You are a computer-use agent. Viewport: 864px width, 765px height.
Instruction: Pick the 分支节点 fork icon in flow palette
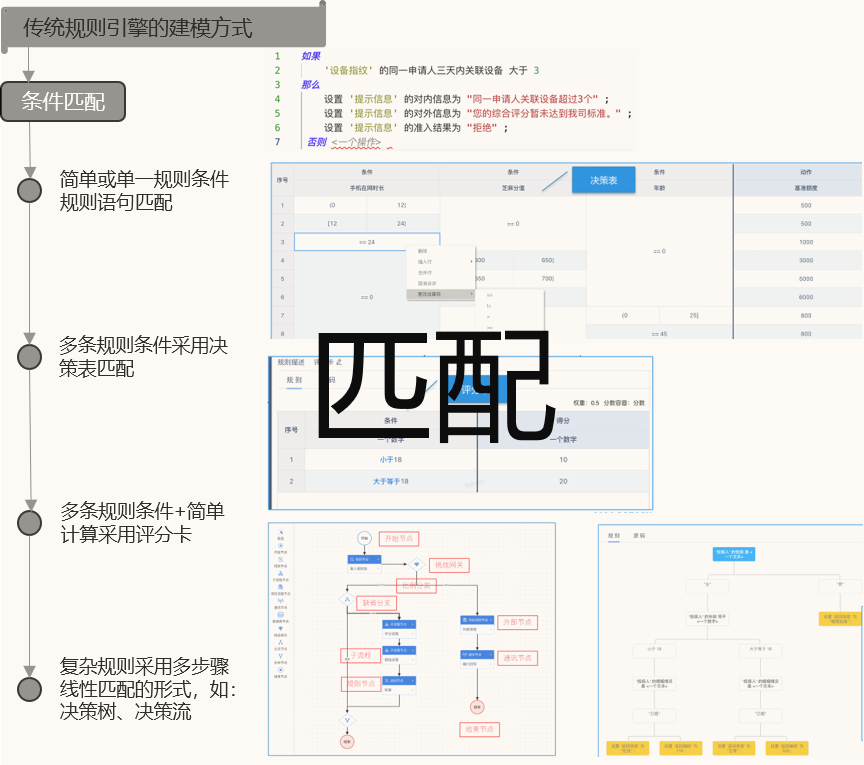[280, 644]
